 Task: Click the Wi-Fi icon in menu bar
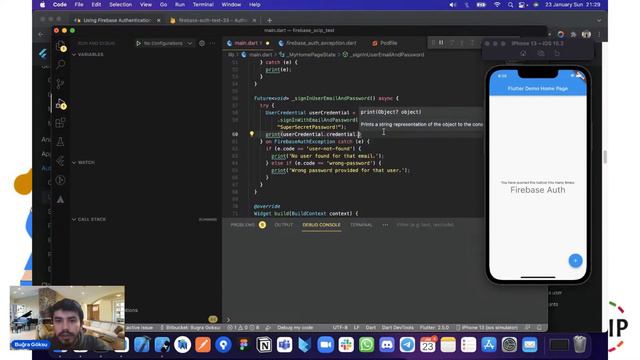point(497,4)
